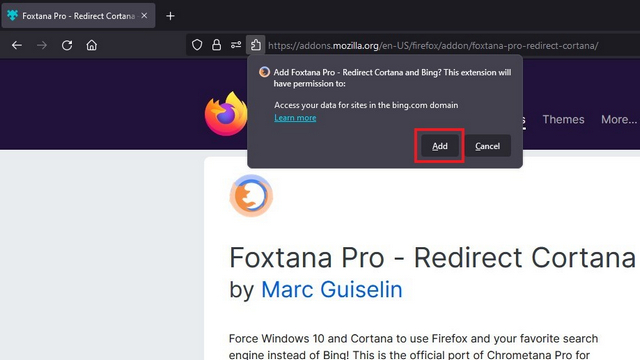
Task: Expand the More... menu in the site header
Action: 619,119
